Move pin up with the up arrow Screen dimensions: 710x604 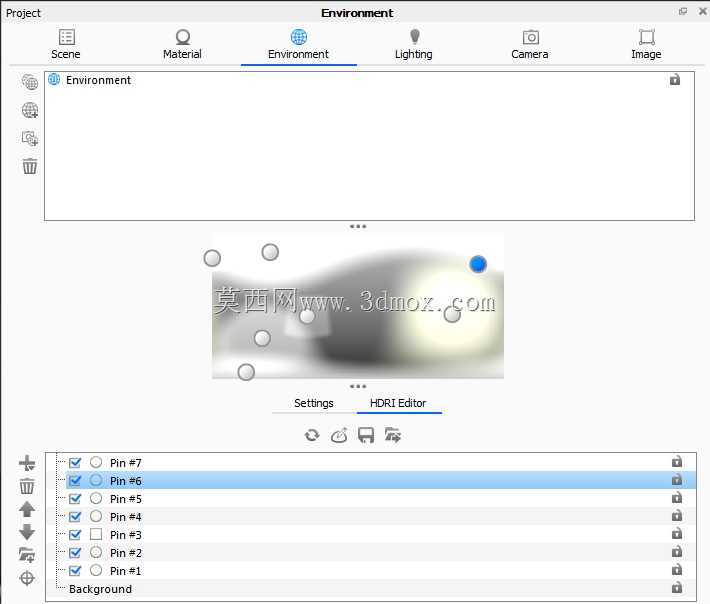point(27,509)
